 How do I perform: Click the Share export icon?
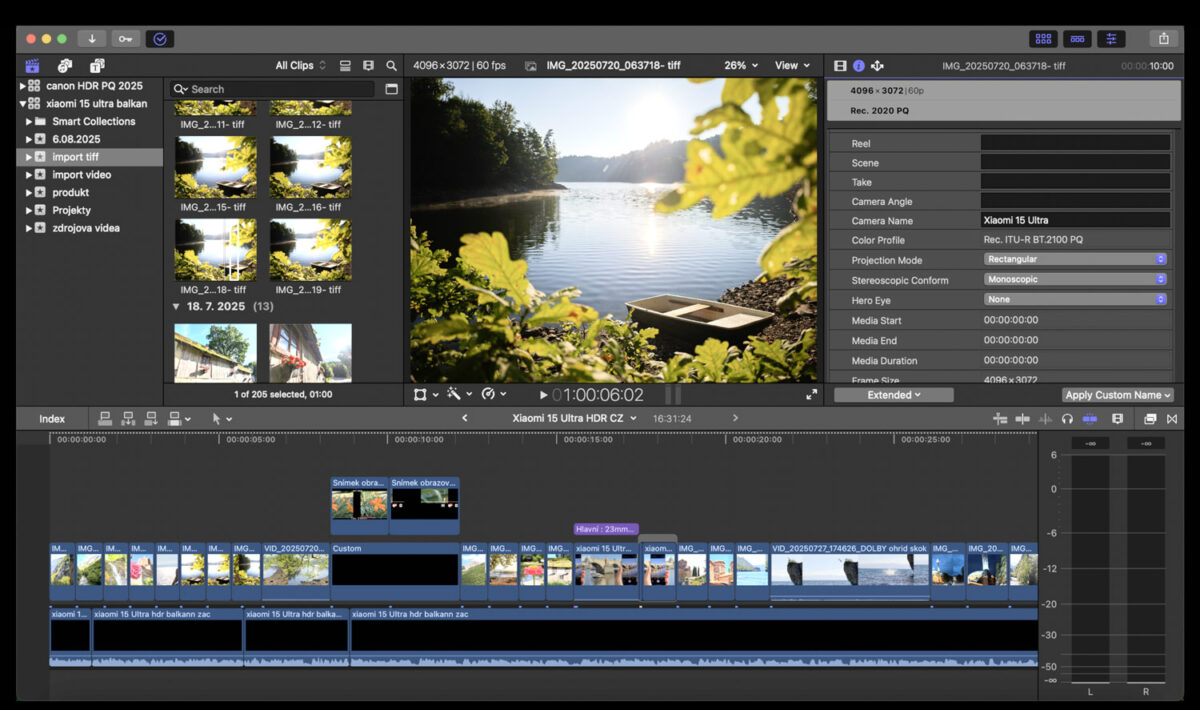[x=1163, y=39]
